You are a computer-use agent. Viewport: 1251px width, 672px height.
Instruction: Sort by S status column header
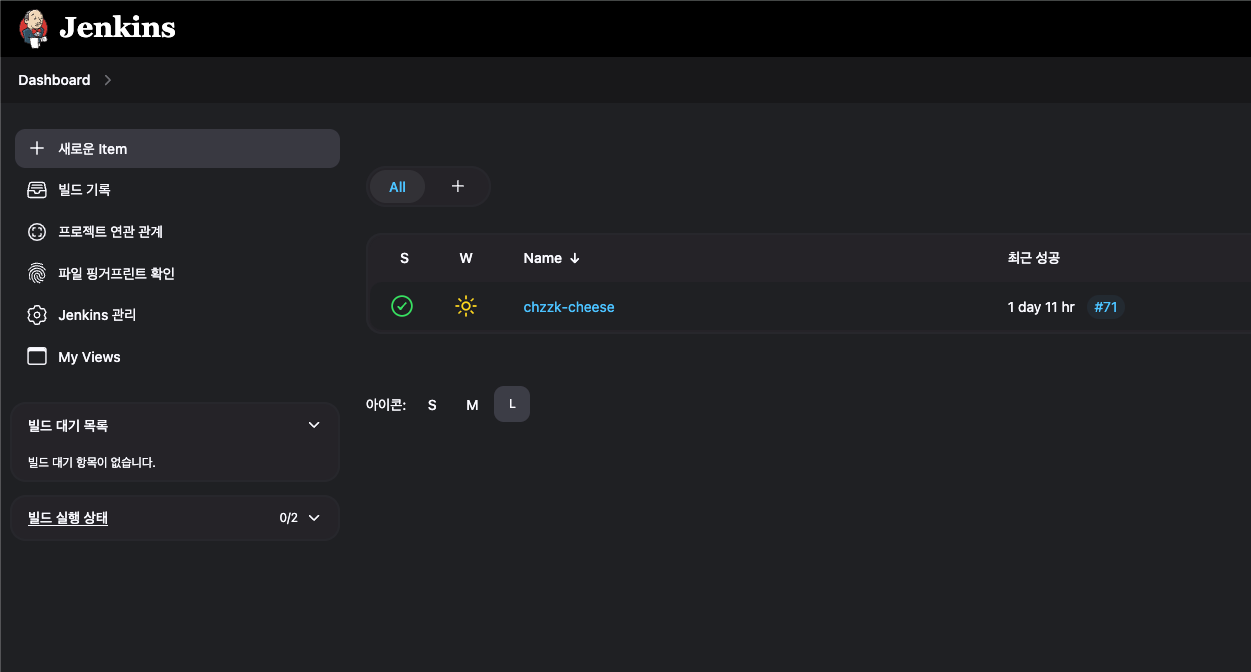pyautogui.click(x=404, y=258)
